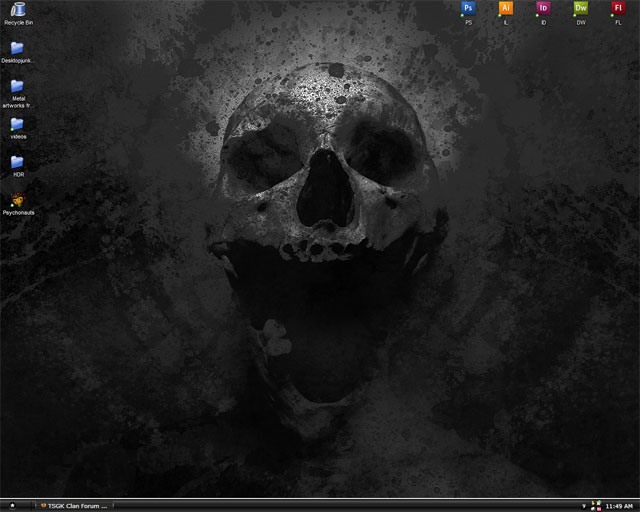Select the Desktopjunk folder
The width and height of the screenshot is (640, 512).
17,48
